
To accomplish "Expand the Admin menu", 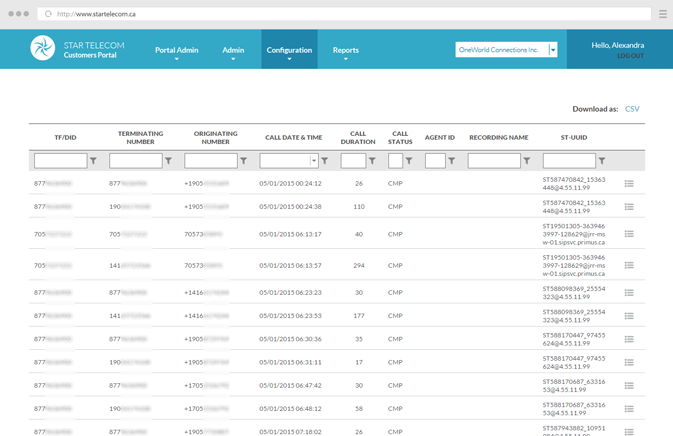I will pos(233,51).
